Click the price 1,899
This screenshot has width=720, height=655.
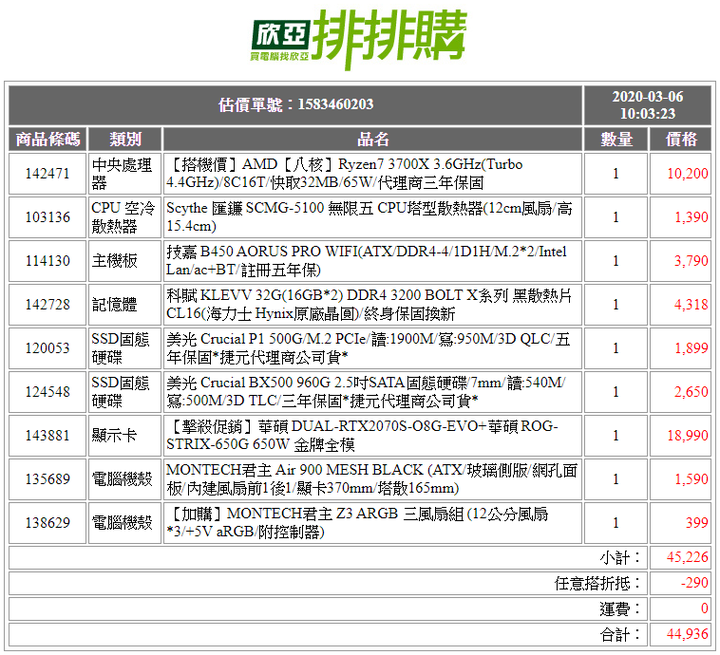tap(691, 348)
